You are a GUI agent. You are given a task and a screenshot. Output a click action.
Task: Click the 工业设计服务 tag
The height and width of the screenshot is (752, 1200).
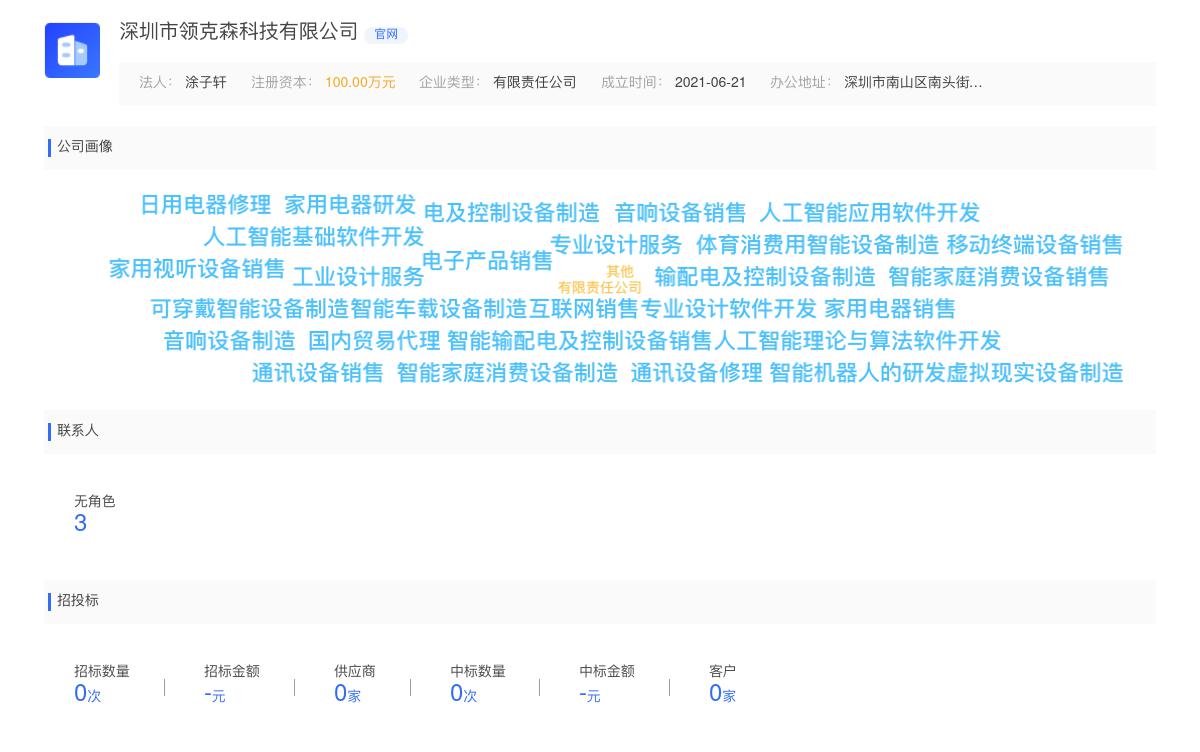358,277
